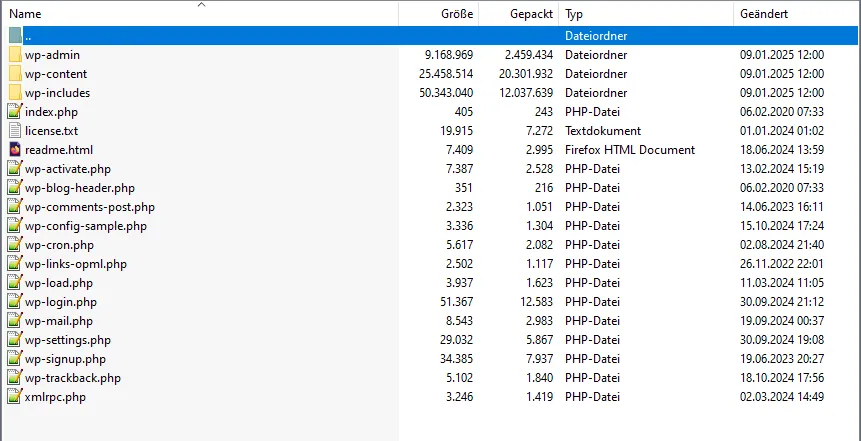Viewport: 861px width, 441px height.
Task: Click the wp-content folder icon
Action: pos(15,74)
